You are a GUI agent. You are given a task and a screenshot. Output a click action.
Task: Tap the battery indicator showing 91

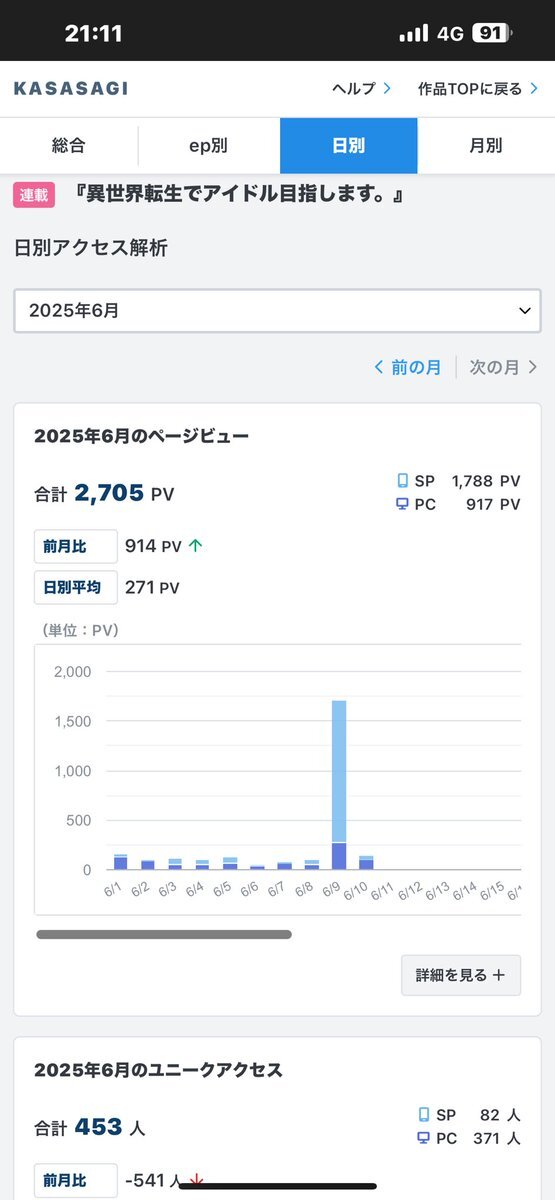click(x=490, y=33)
